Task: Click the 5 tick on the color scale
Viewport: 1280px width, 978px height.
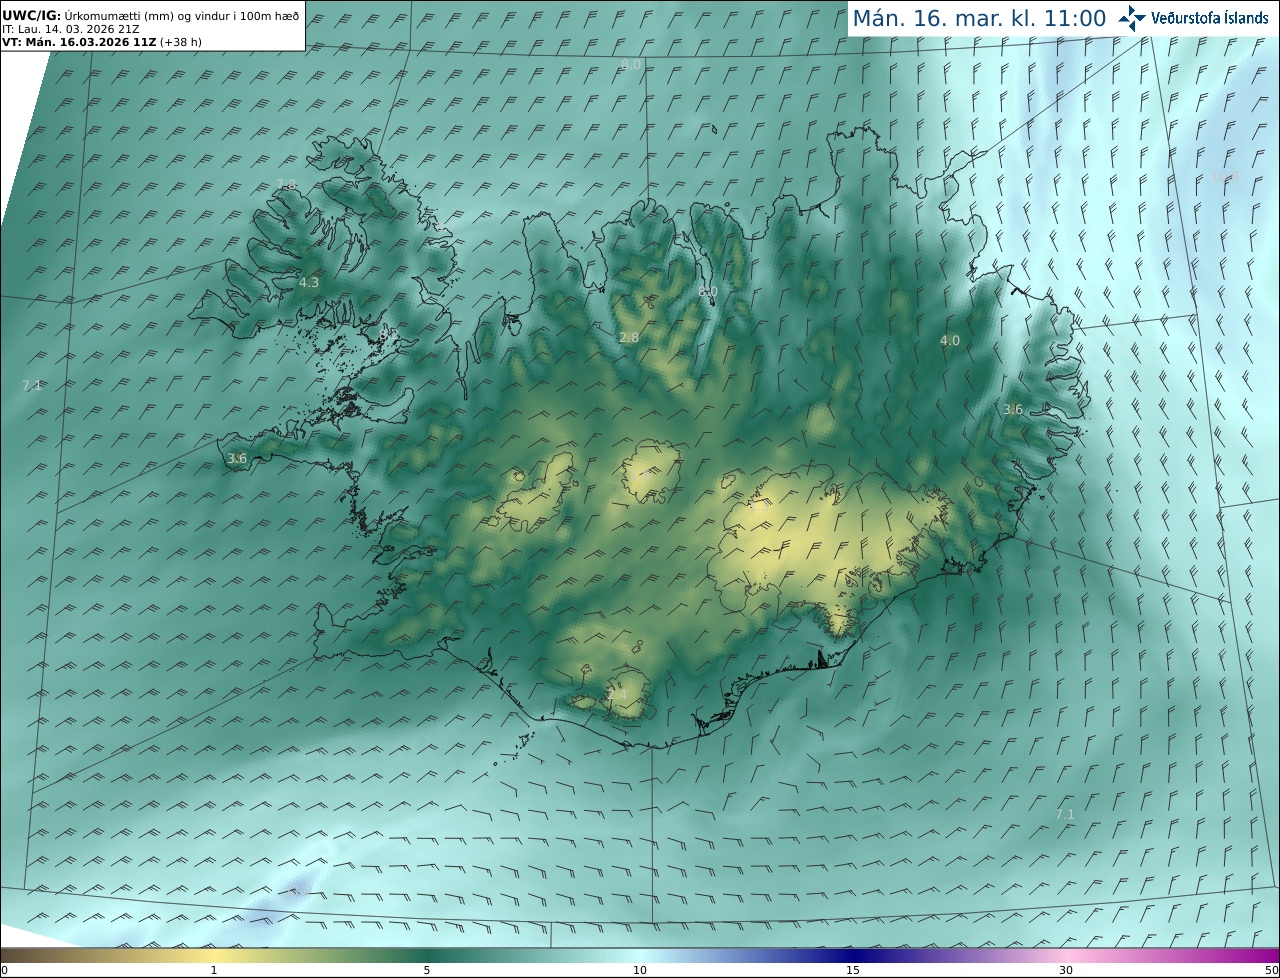Action: 427,970
